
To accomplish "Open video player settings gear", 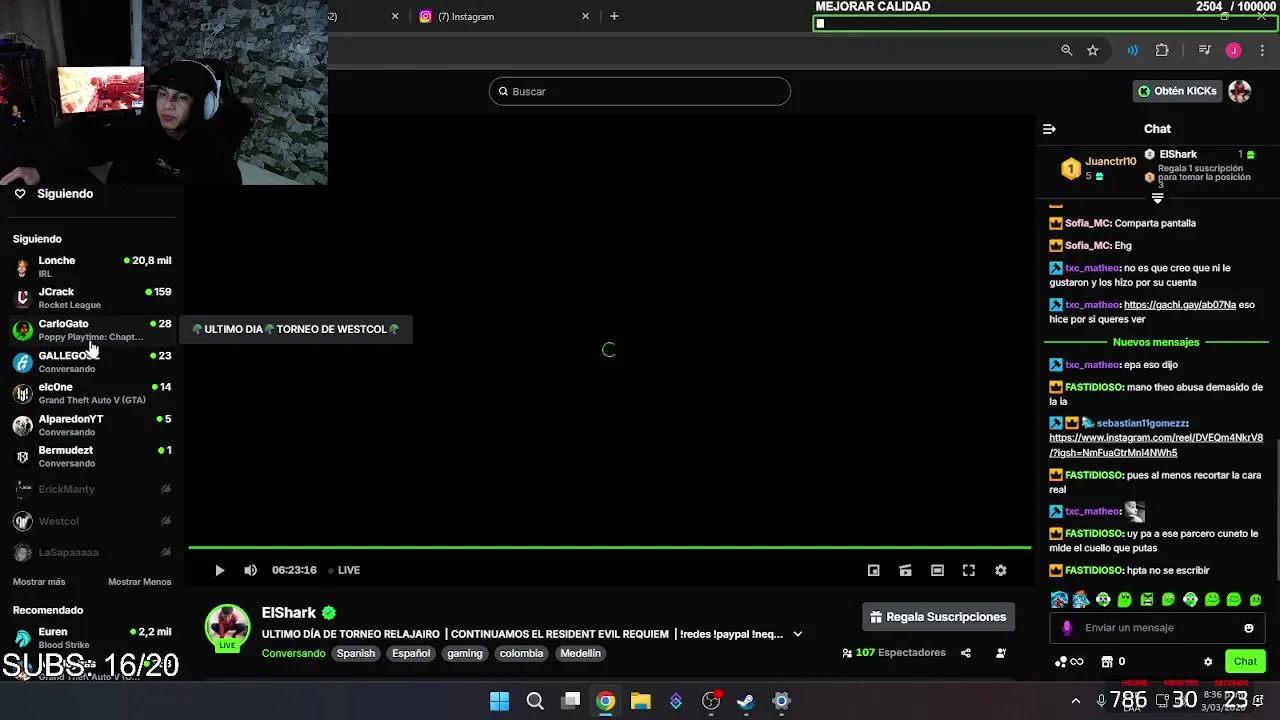I will tap(1001, 570).
